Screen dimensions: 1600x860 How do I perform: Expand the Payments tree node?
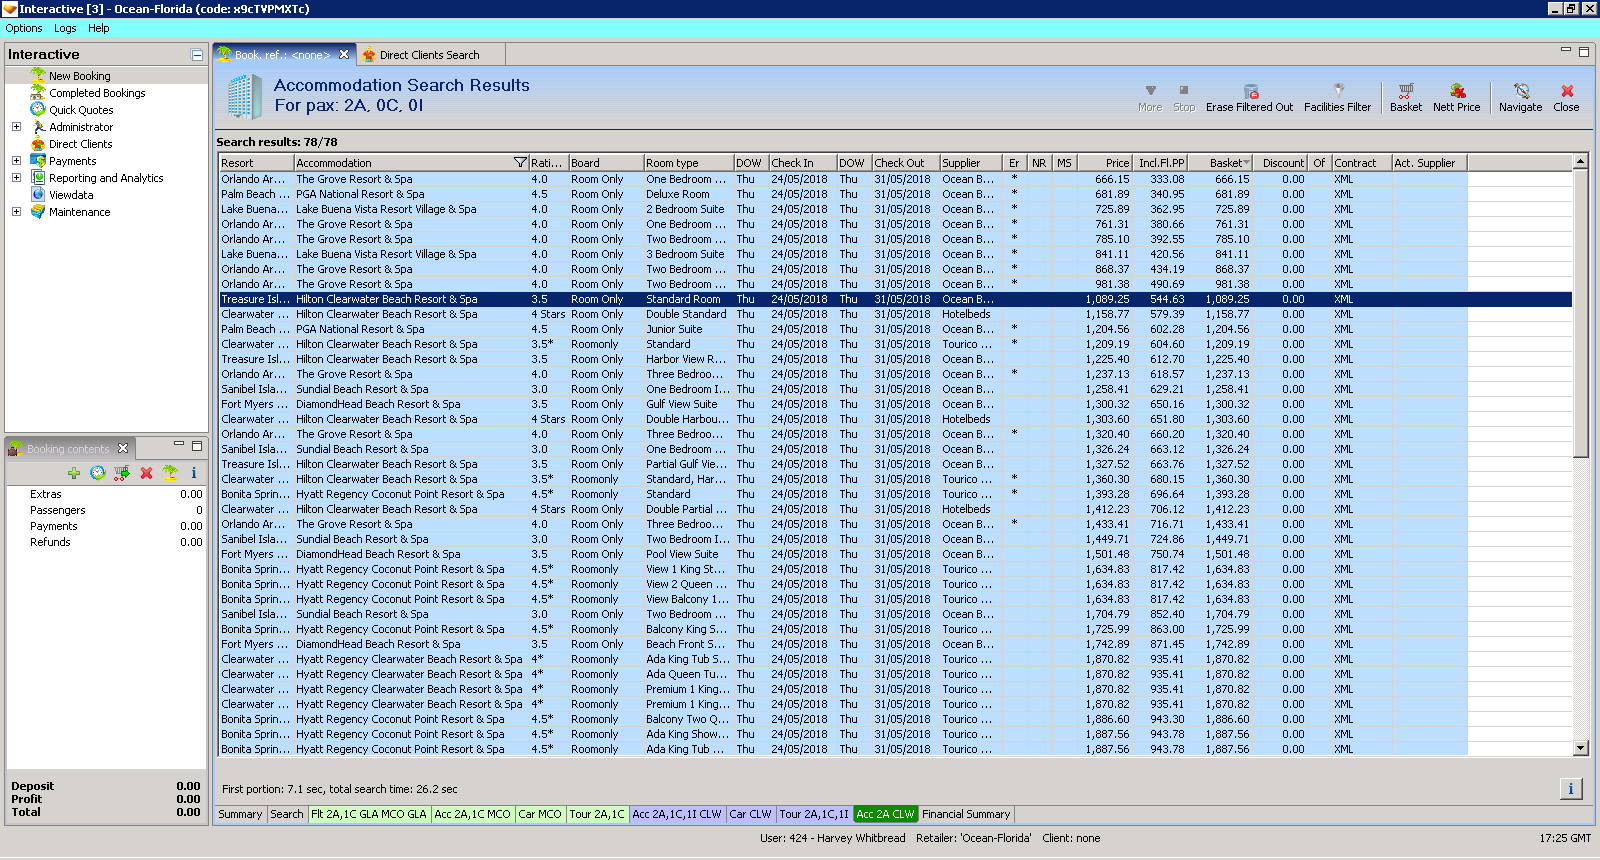(x=16, y=161)
